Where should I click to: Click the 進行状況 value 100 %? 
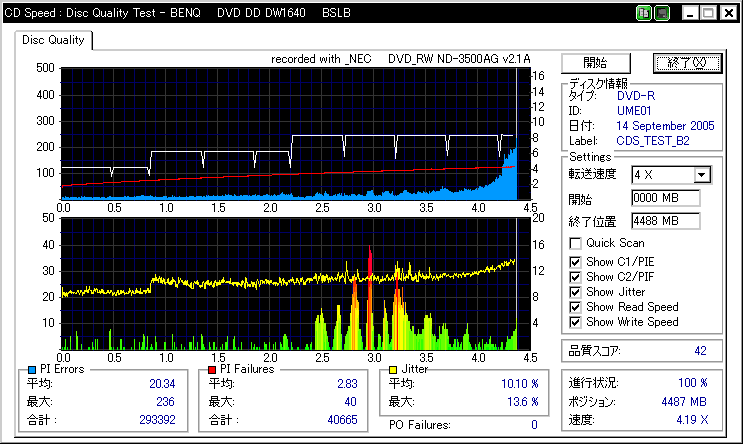693,383
